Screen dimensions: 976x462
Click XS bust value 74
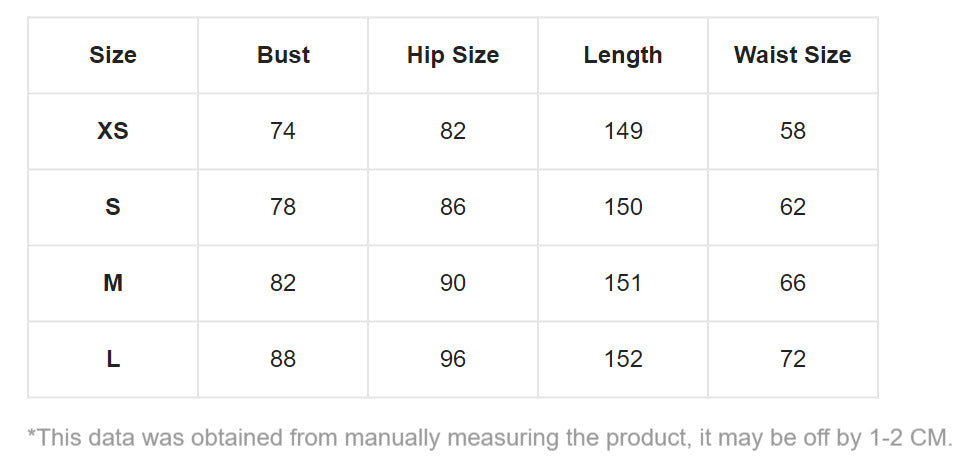[283, 131]
